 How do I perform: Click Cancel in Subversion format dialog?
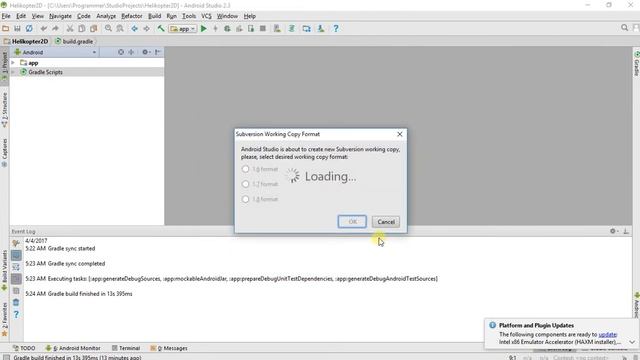click(x=386, y=222)
